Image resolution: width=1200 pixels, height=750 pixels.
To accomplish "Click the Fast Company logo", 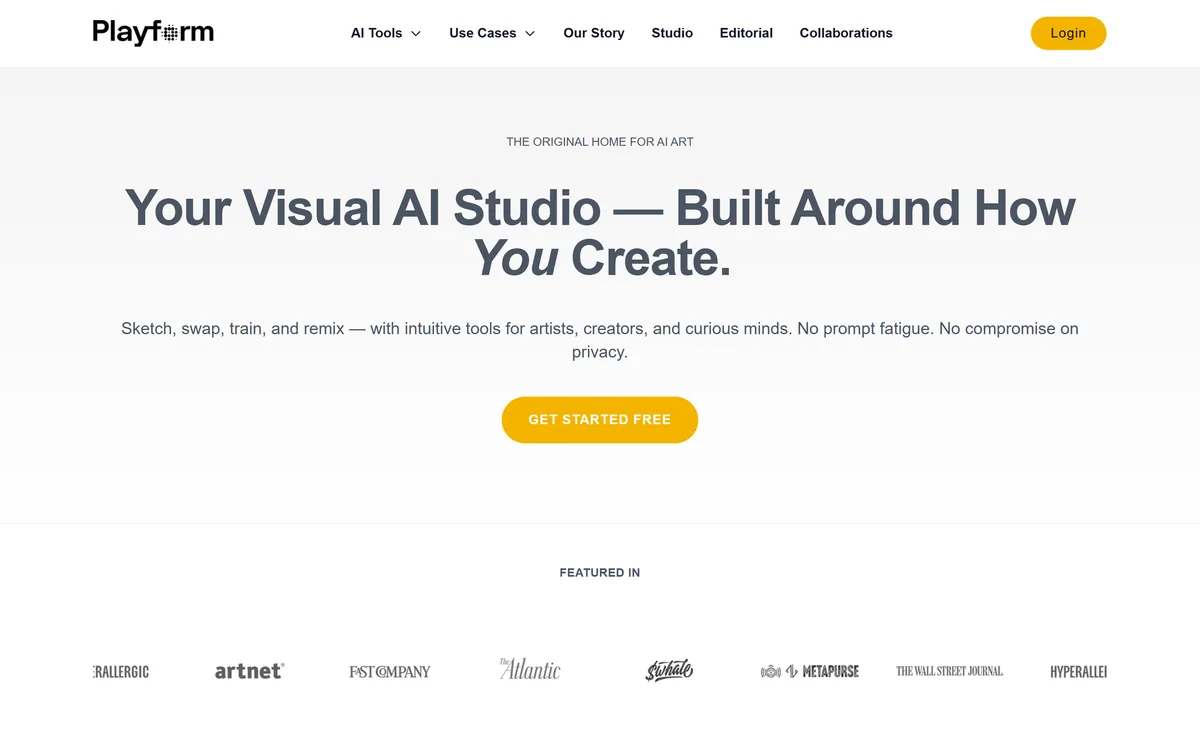I will 390,671.
